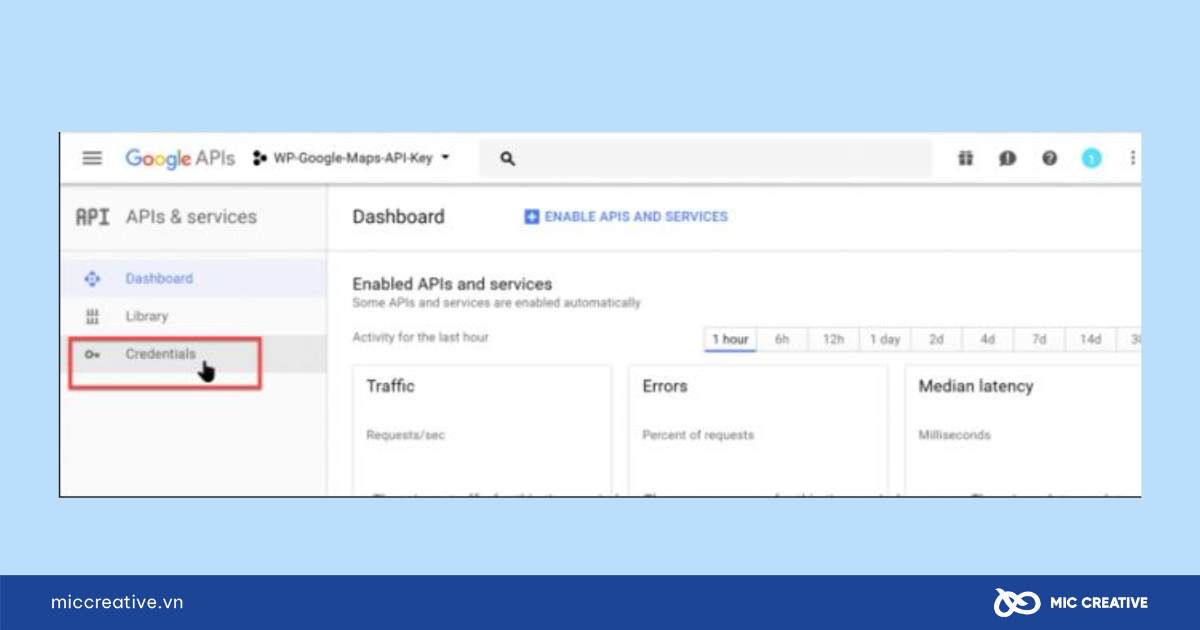
Task: Click the Enabled APIs and services heading
Action: 452,284
